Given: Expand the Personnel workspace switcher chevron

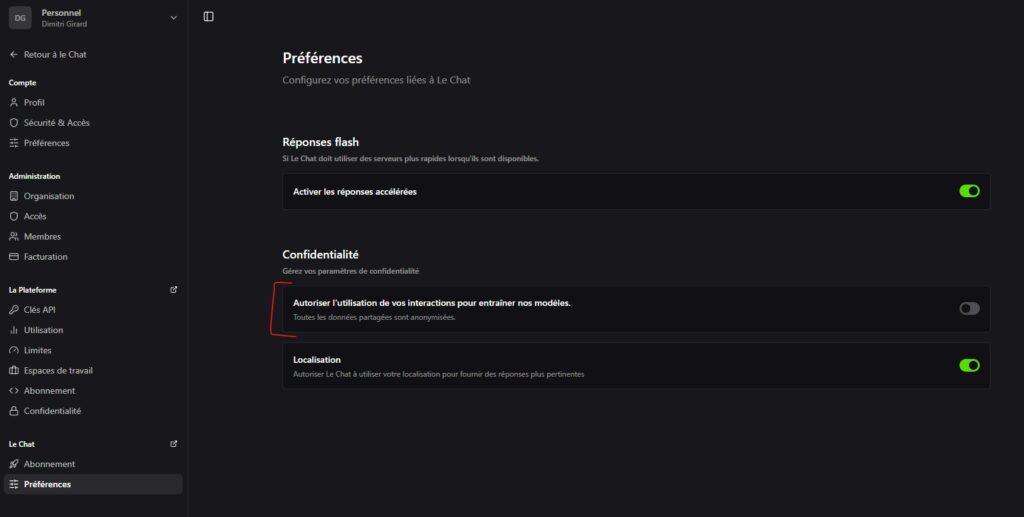Looking at the screenshot, I should (174, 18).
